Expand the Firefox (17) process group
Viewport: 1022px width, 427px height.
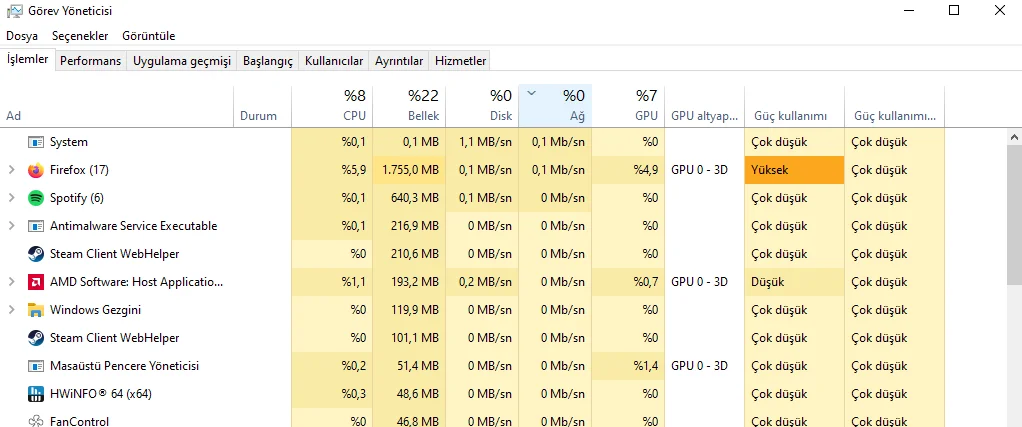(x=11, y=170)
